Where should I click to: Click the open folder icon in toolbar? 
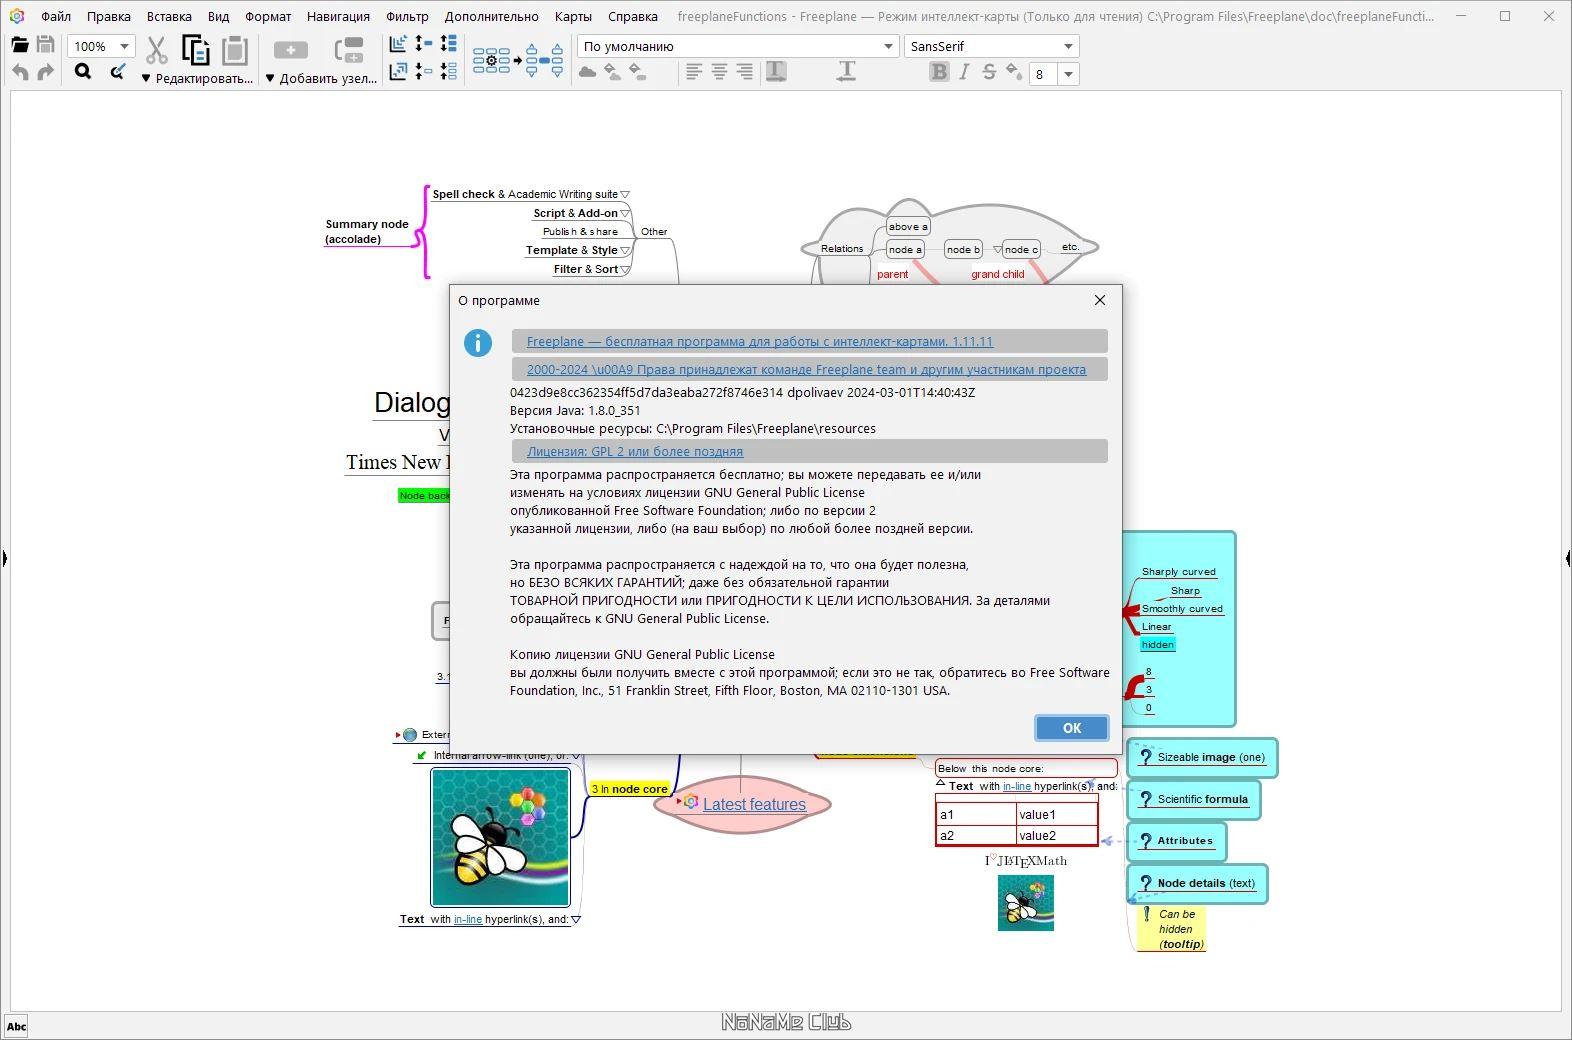[x=19, y=45]
